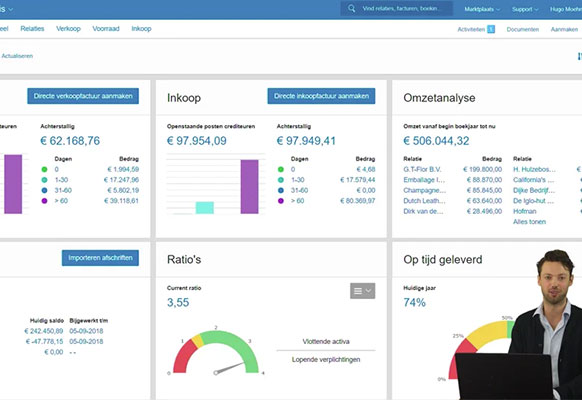The height and width of the screenshot is (400, 582).
Task: Open relation De Iglo-hut ...
Action: [x=533, y=201]
